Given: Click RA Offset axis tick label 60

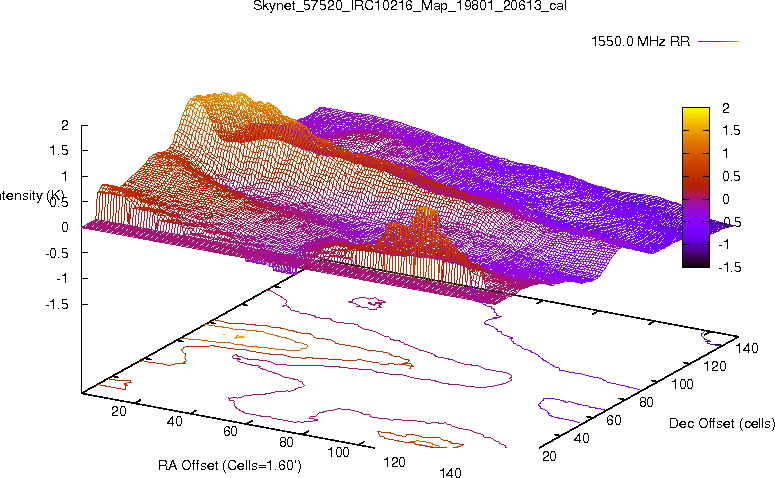Looking at the screenshot, I should point(230,432).
